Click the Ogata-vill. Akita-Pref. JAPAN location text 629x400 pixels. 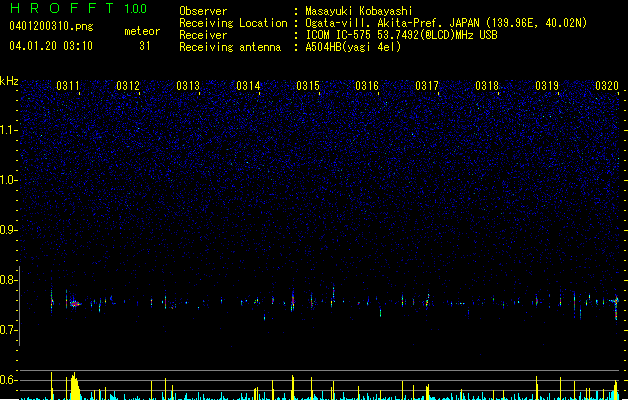click(x=446, y=23)
